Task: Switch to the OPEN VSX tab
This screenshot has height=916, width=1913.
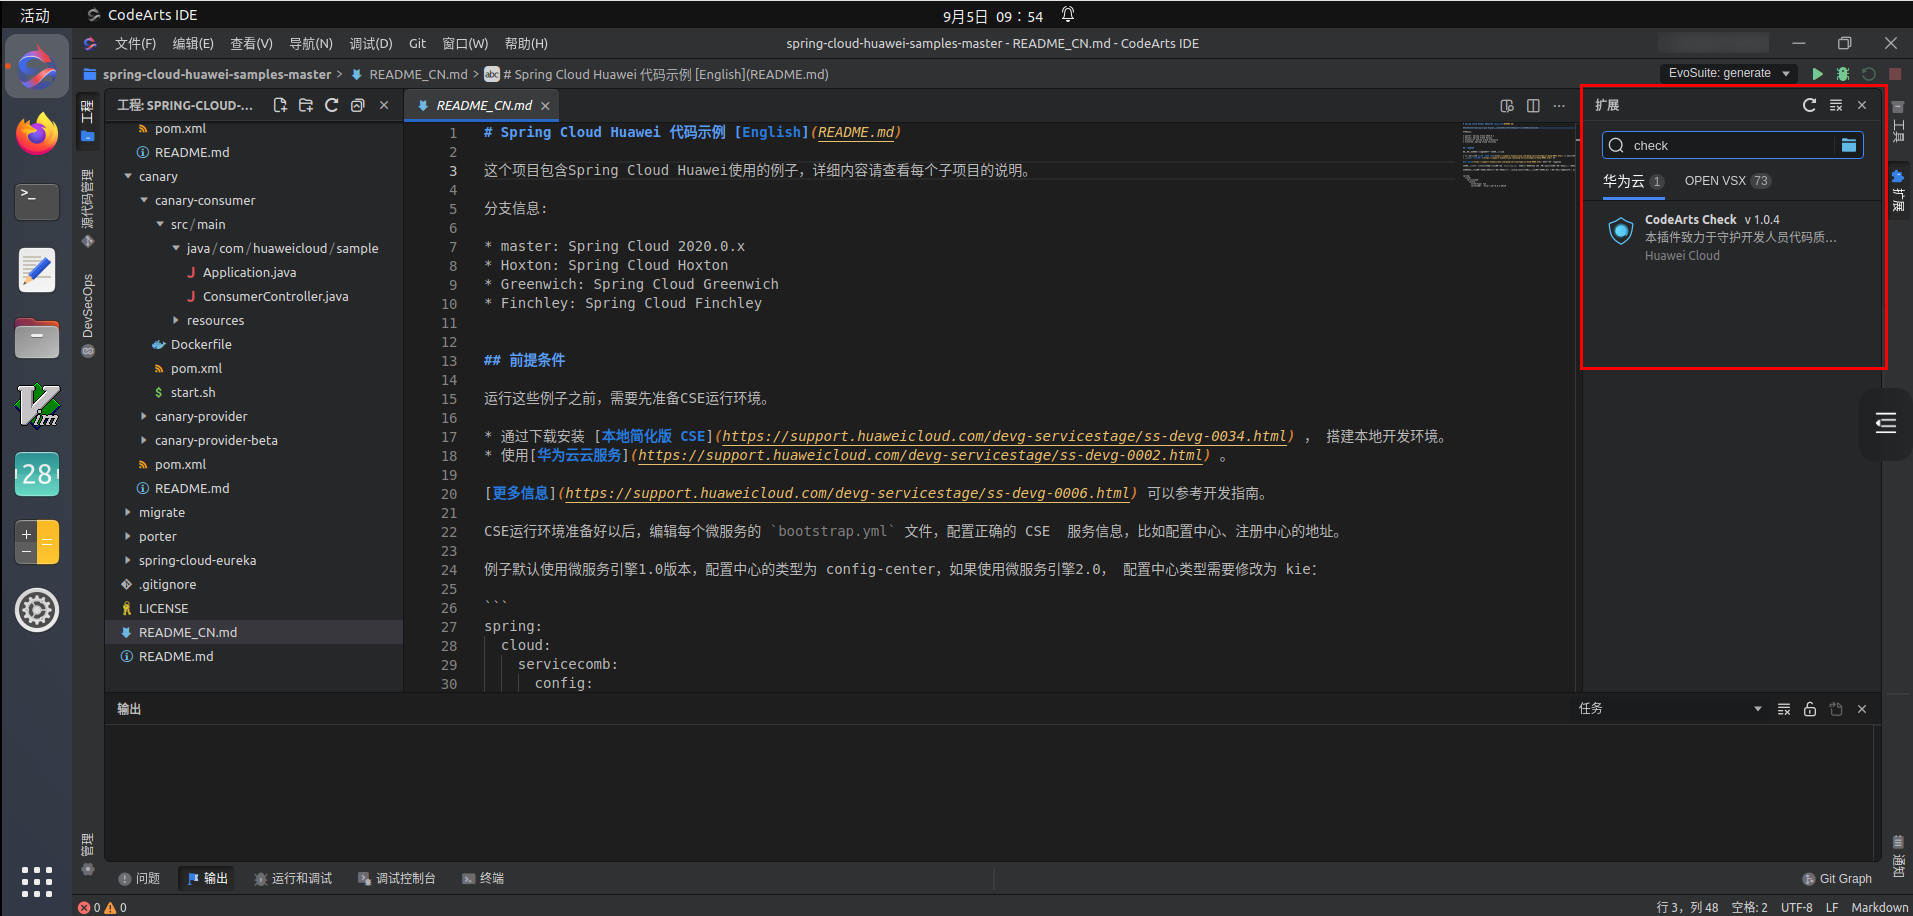Action: point(1727,181)
